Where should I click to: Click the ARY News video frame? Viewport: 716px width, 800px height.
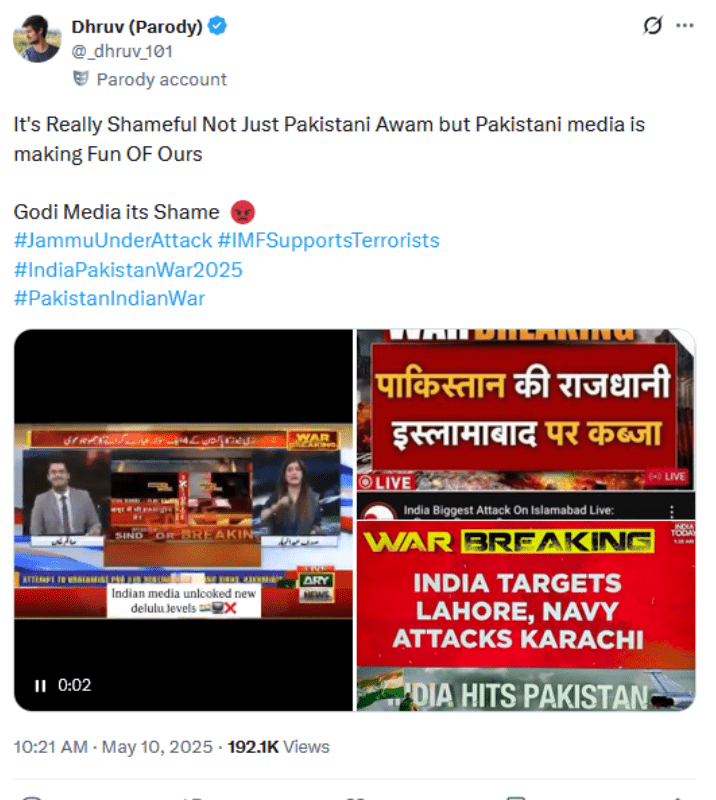pyautogui.click(x=183, y=520)
